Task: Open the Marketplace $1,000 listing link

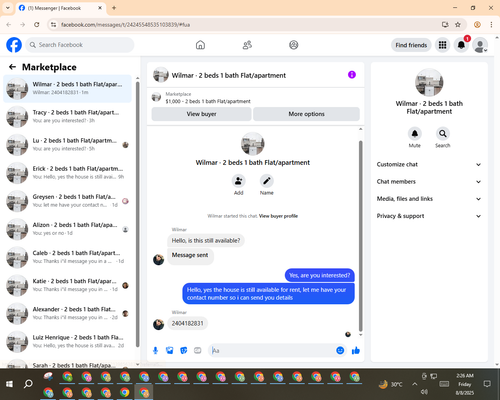Action: click(x=208, y=101)
